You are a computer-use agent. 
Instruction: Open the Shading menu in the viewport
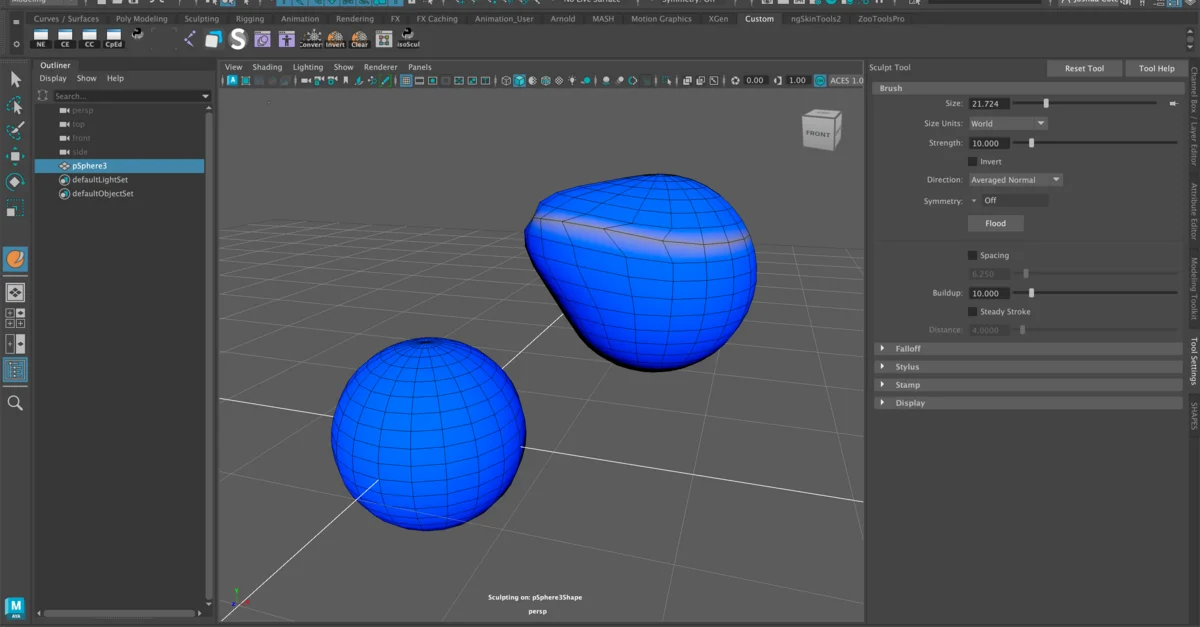point(267,67)
